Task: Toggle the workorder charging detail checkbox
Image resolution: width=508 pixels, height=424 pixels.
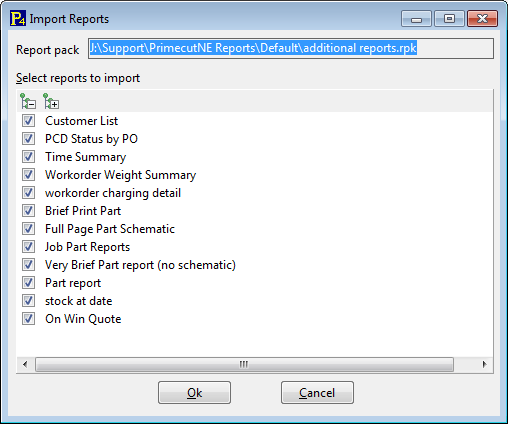Action: tap(28, 193)
